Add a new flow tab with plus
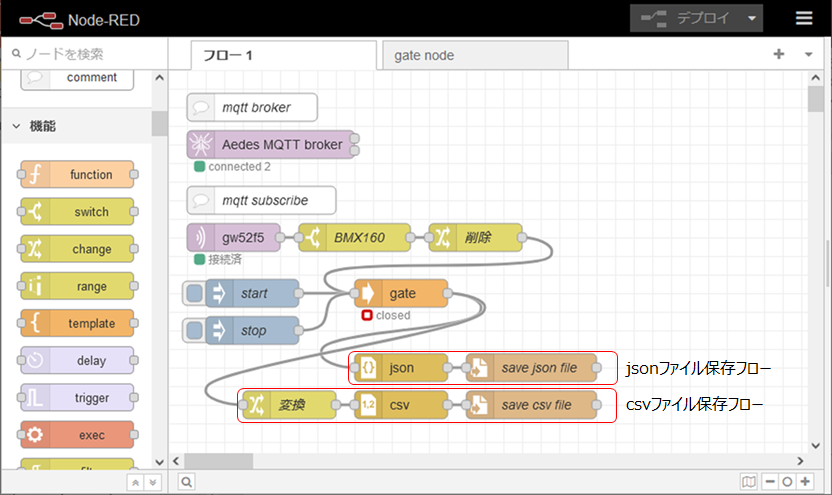The height and width of the screenshot is (495, 832). coord(778,55)
